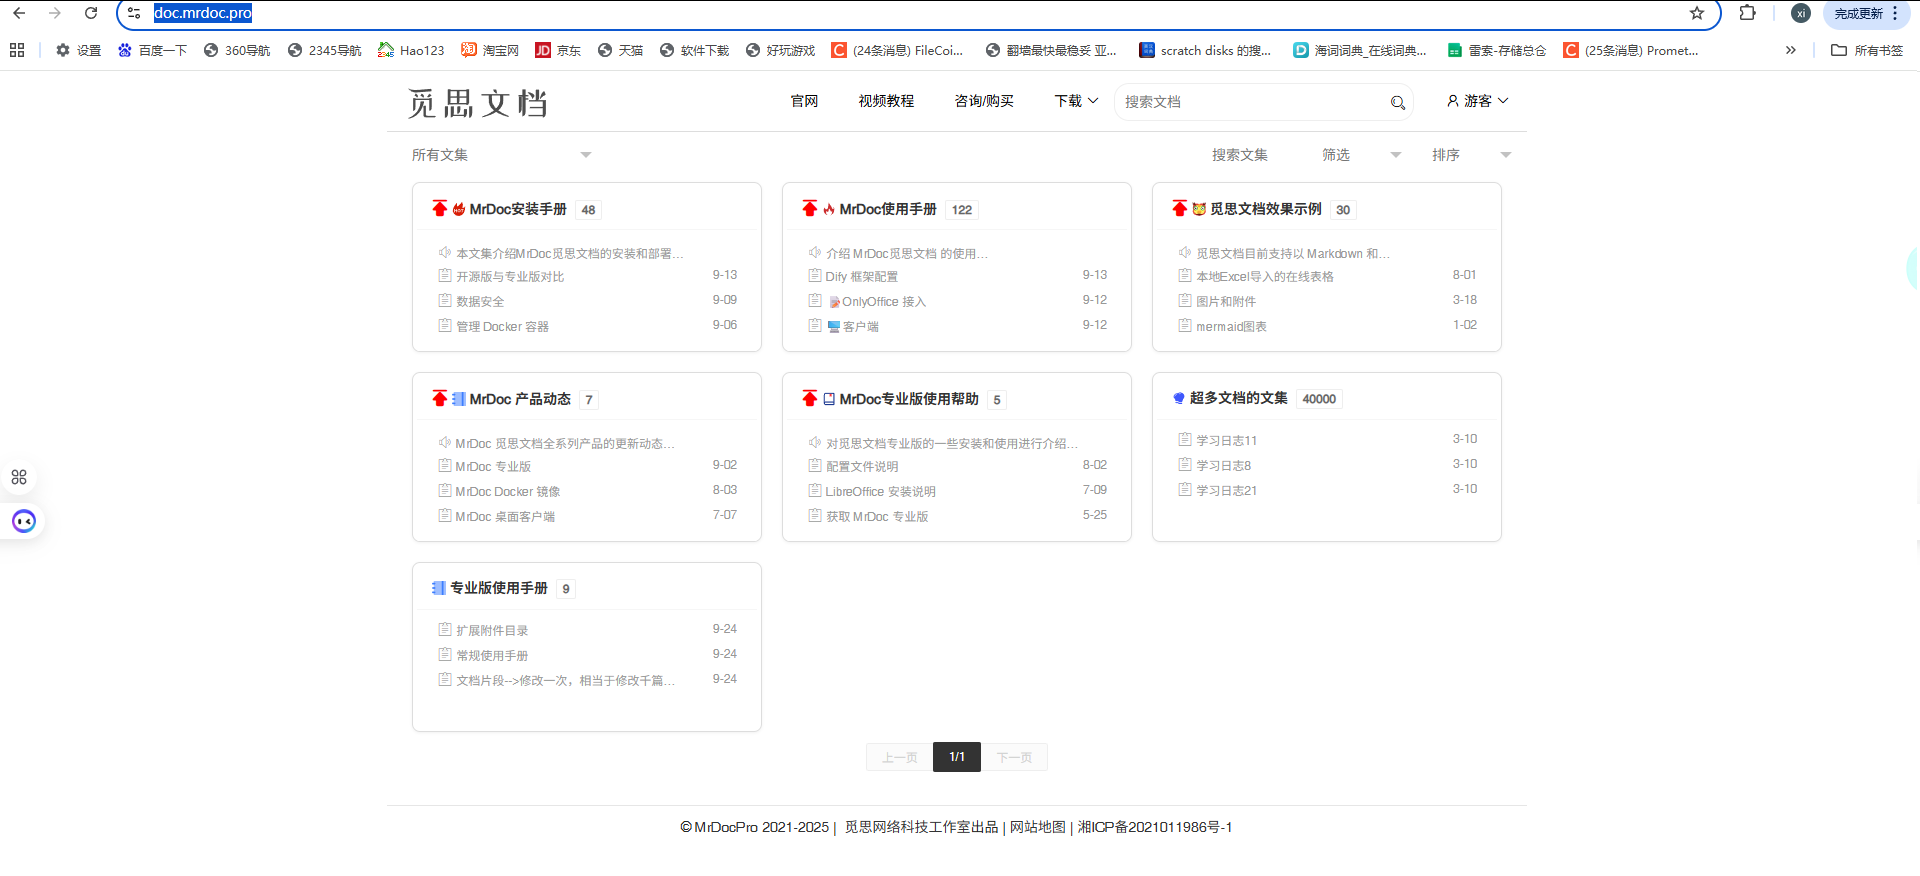Open Chrome menu via 完成更新 button

tap(1866, 13)
